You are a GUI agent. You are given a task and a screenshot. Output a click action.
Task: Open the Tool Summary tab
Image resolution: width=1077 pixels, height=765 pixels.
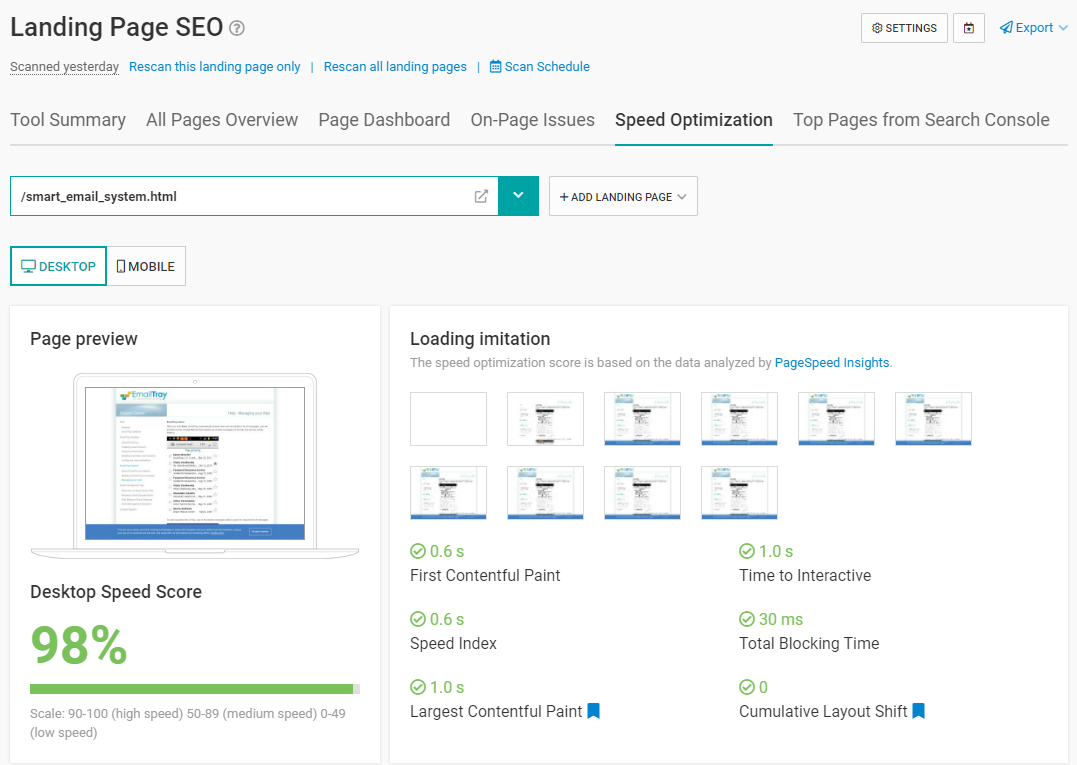[67, 120]
